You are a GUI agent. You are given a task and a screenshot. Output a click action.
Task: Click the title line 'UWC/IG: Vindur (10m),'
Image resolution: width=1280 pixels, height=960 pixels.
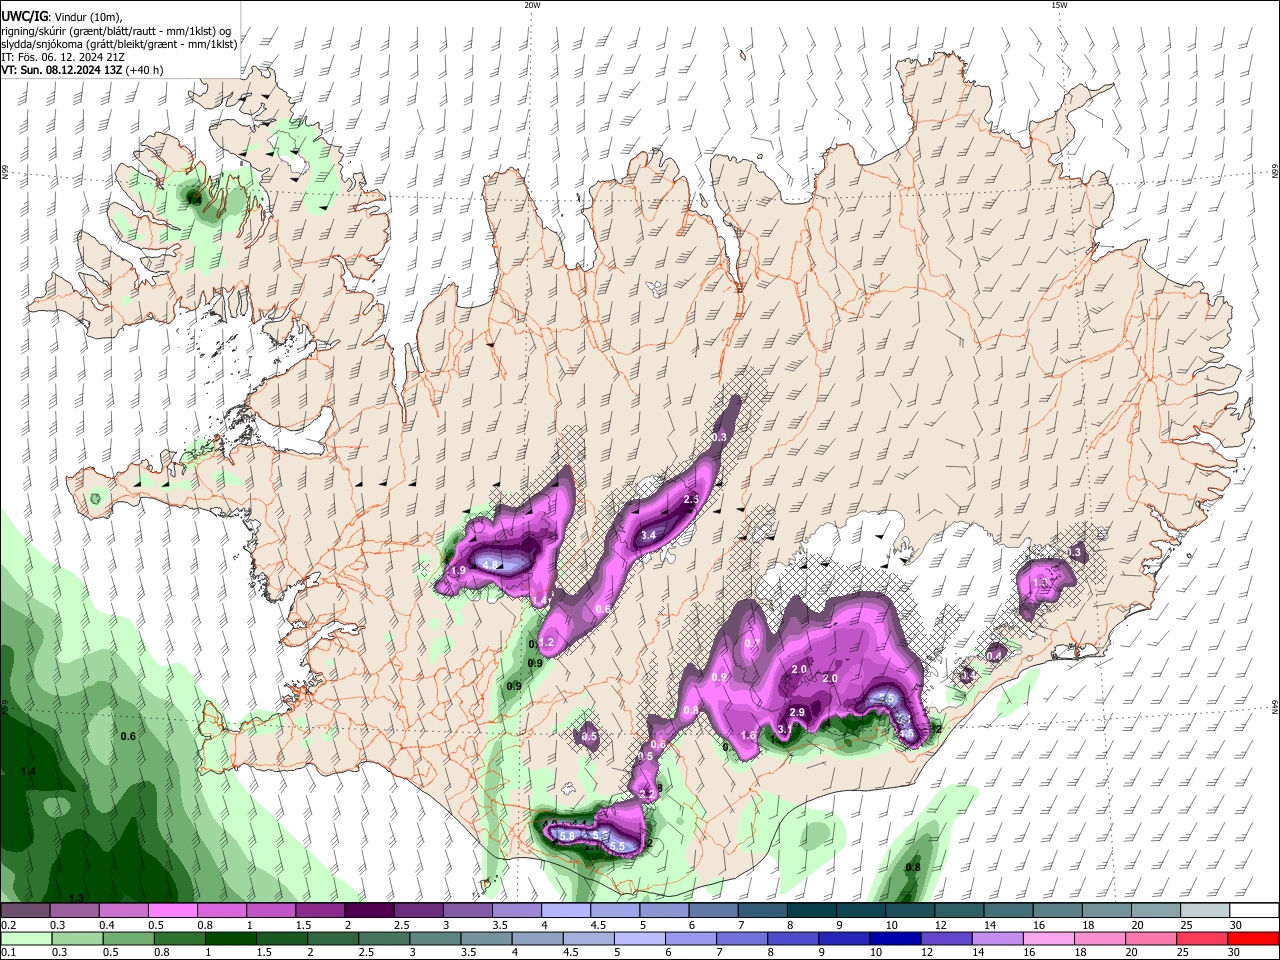pos(61,17)
